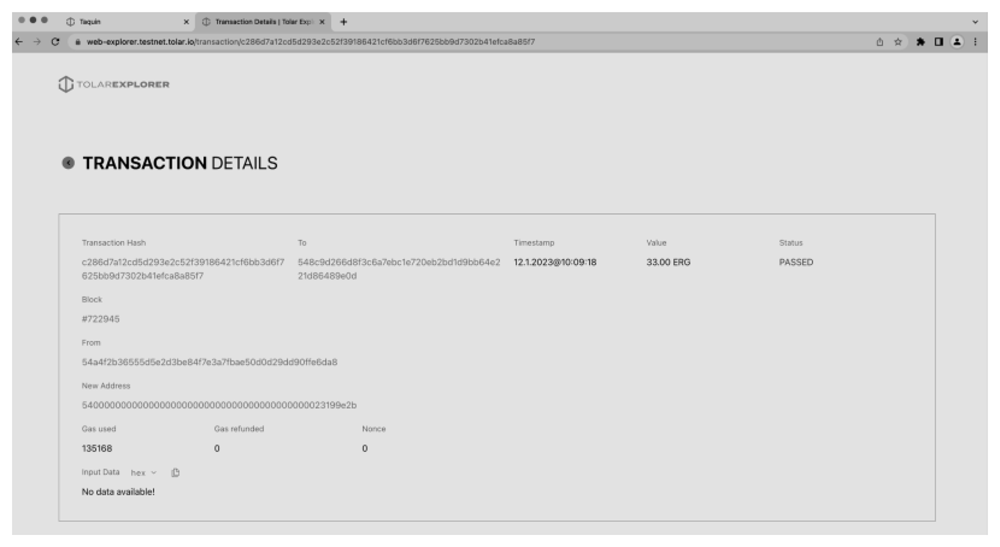
Task: Reload the current page
Action: pos(55,41)
